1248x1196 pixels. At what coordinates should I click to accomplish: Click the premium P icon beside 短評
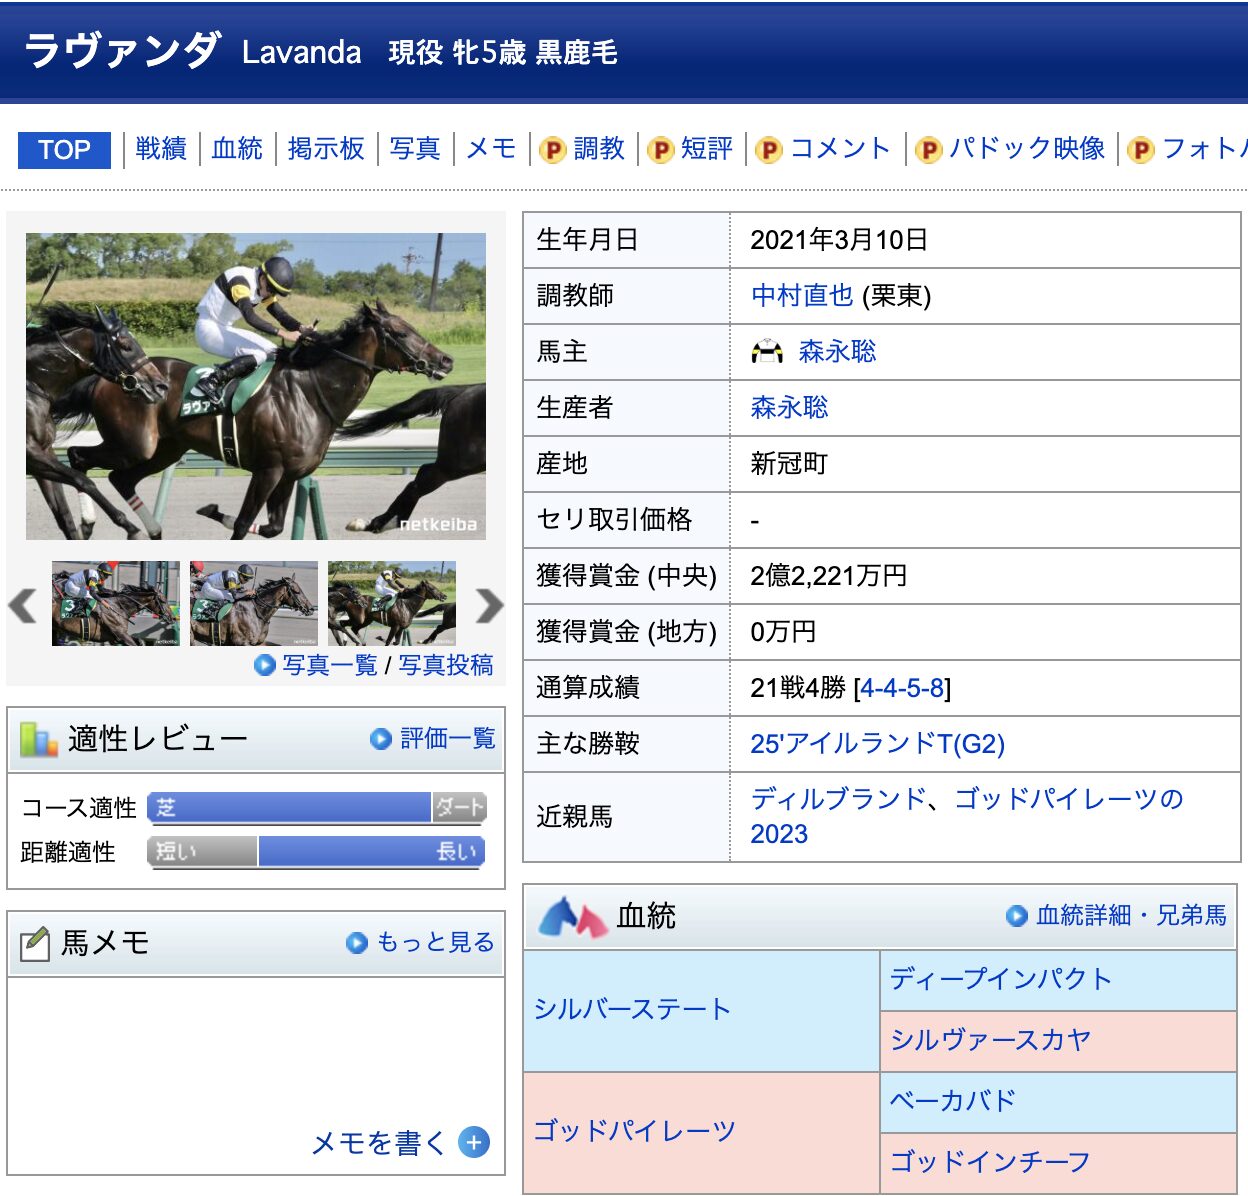tap(660, 150)
